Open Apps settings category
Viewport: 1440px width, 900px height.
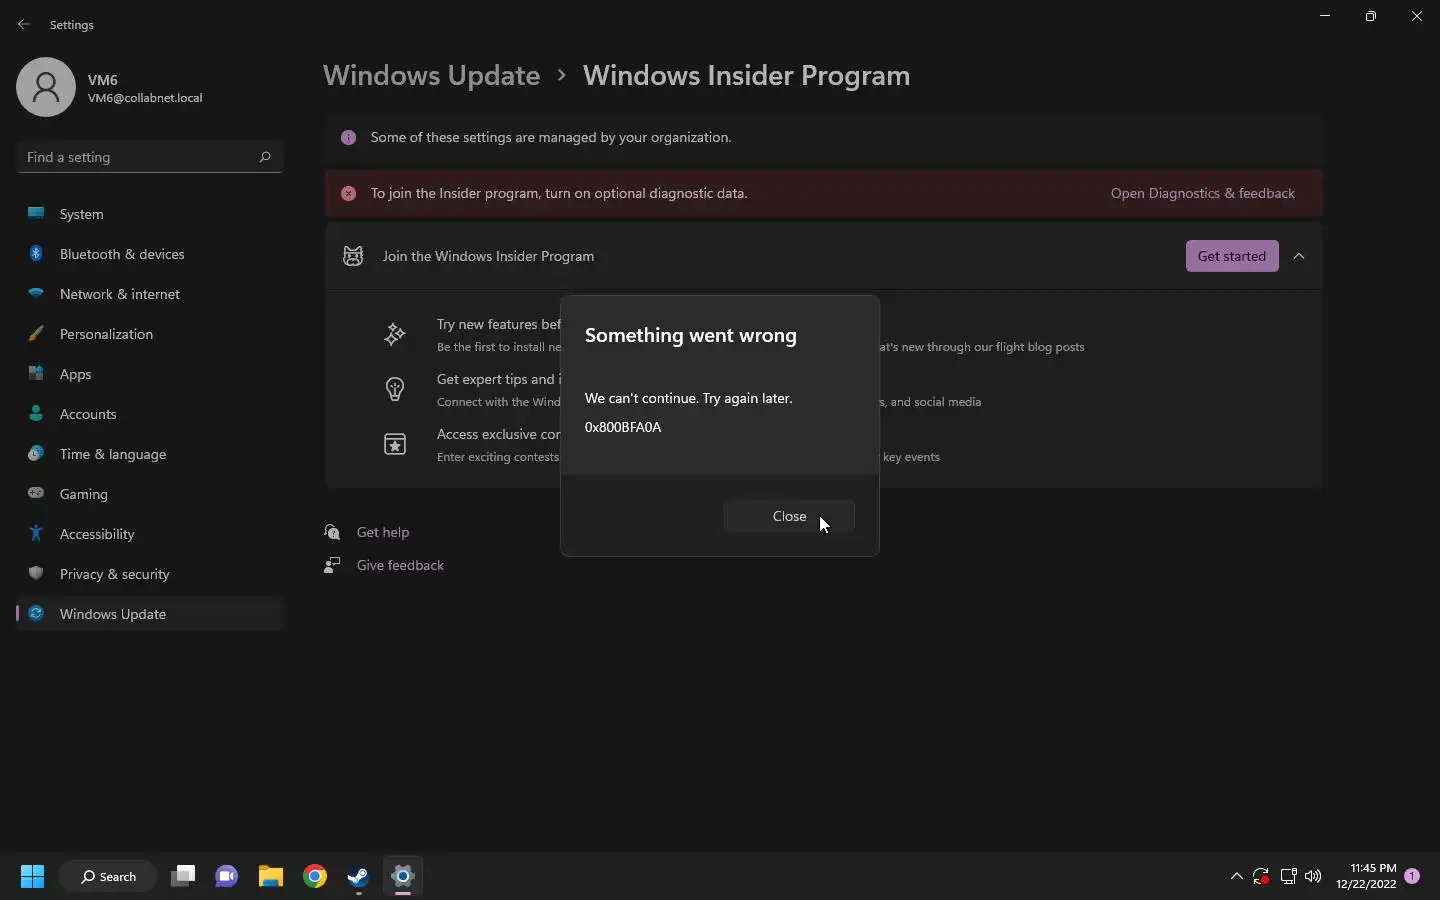(150, 374)
